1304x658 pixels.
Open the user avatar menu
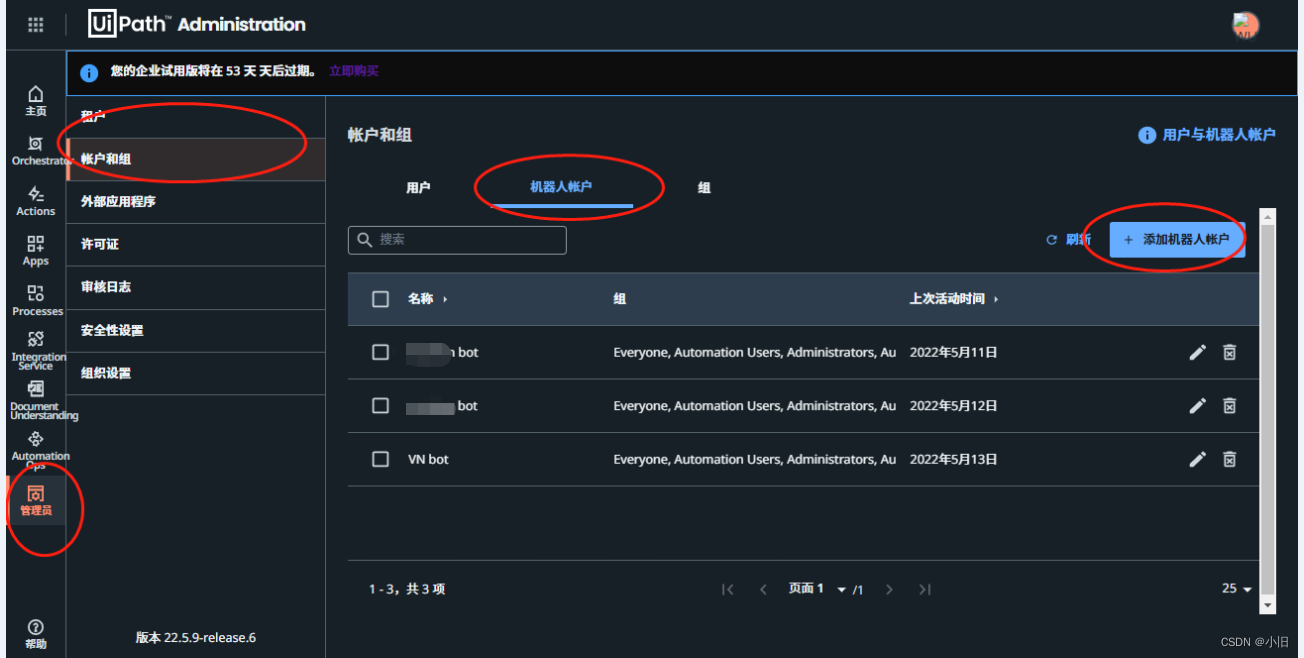tap(1245, 26)
